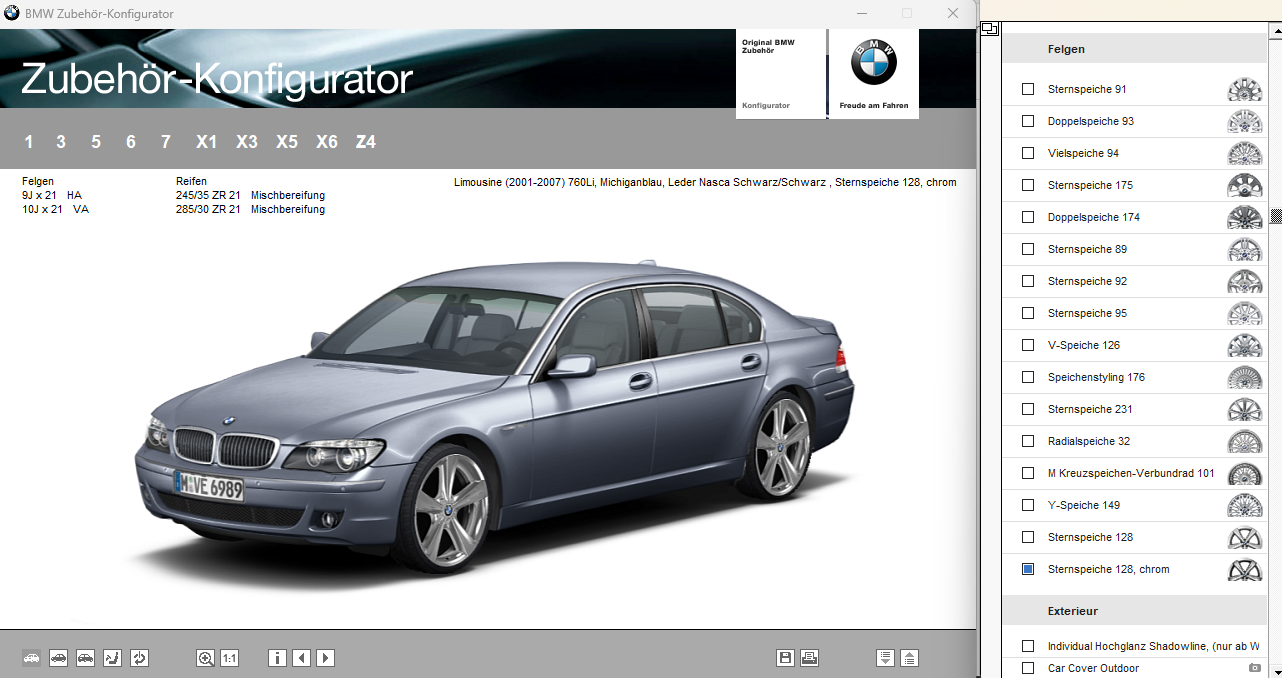
Task: Click the previous arrow (left triangle) icon
Action: coord(301,658)
